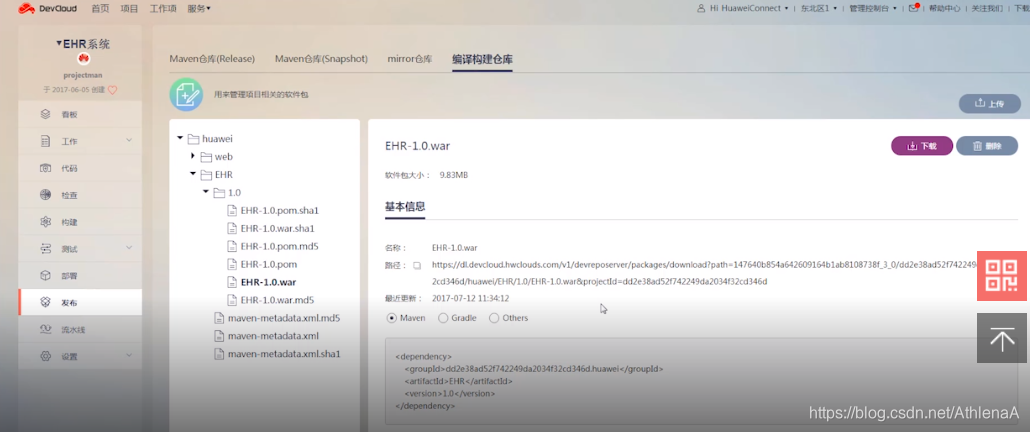
Task: Open the 部署 sidebar icon
Action: pos(45,276)
